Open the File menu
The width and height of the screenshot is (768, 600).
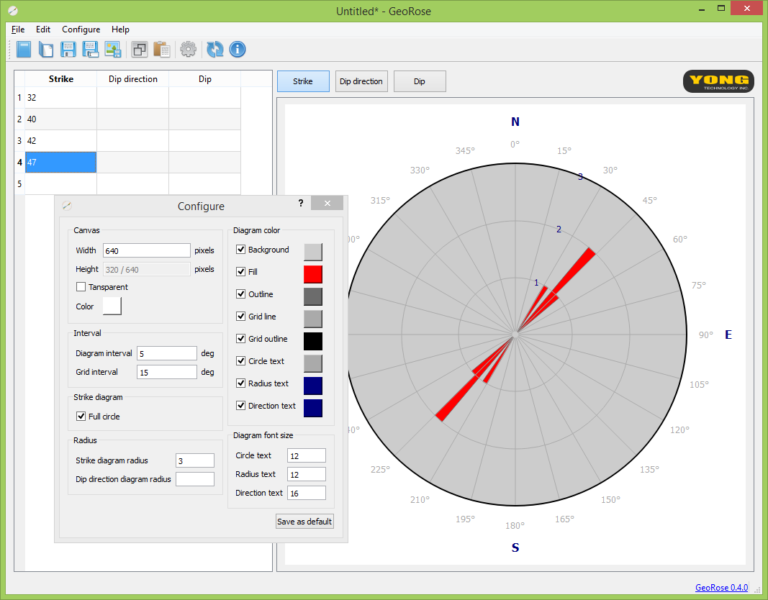[x=18, y=29]
